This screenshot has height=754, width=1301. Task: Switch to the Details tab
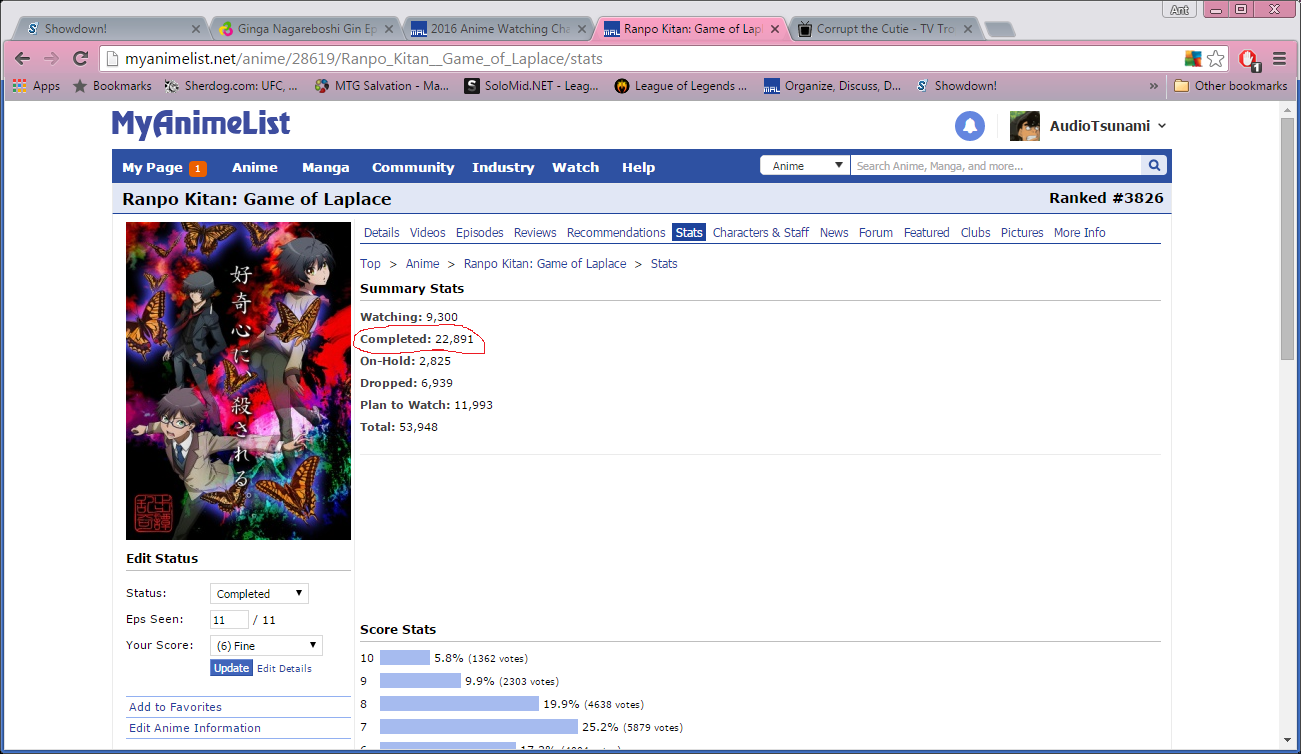[x=381, y=233]
